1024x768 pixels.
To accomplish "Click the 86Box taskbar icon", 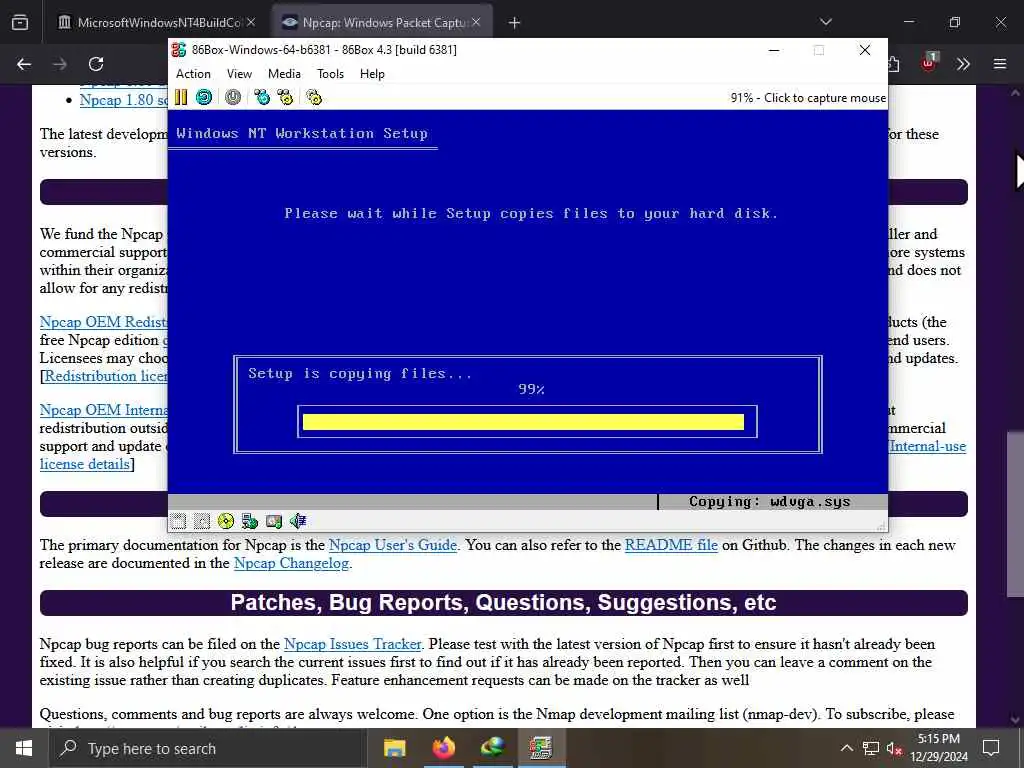I will pyautogui.click(x=541, y=748).
